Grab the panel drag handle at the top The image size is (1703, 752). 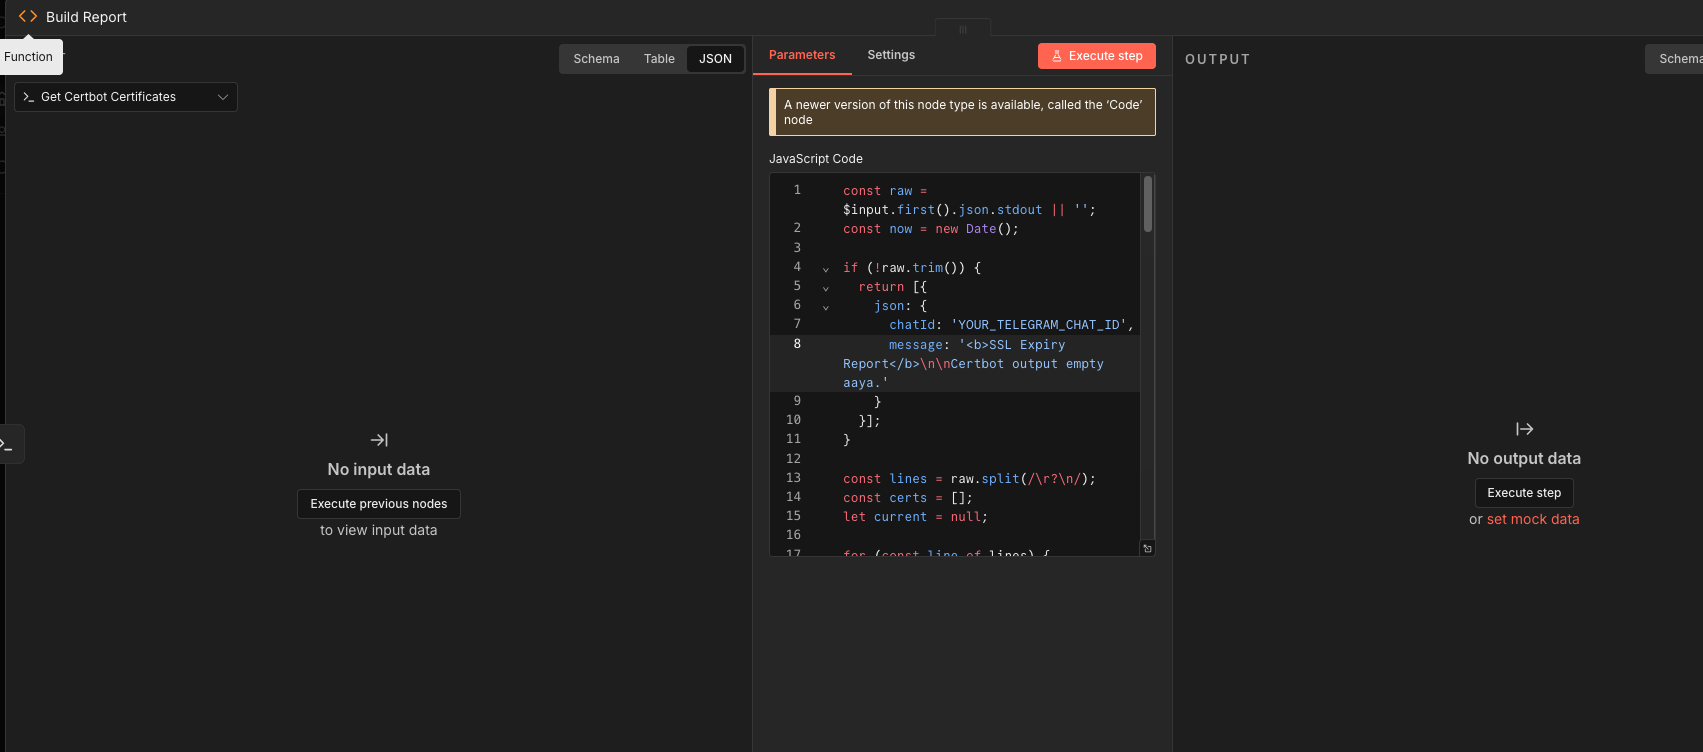click(963, 29)
